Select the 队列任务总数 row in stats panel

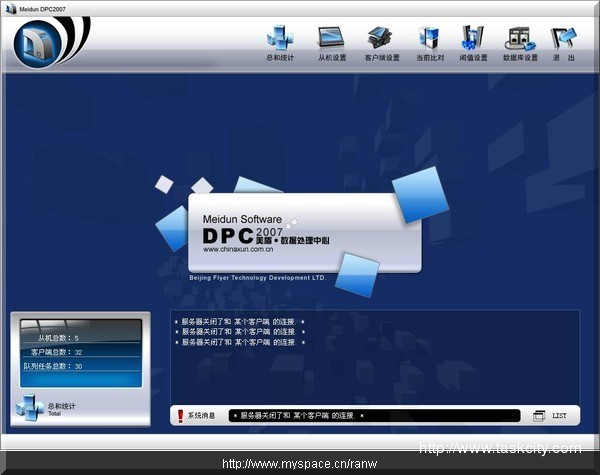80,366
